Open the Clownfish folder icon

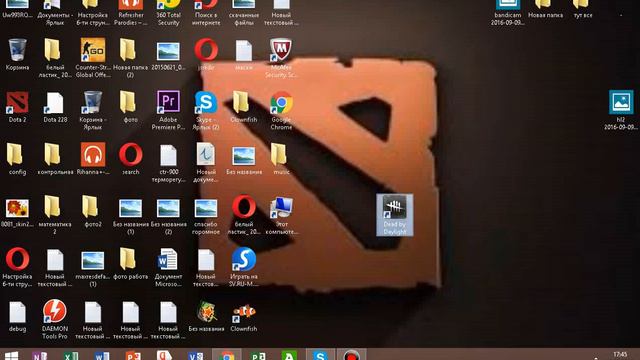244,107
